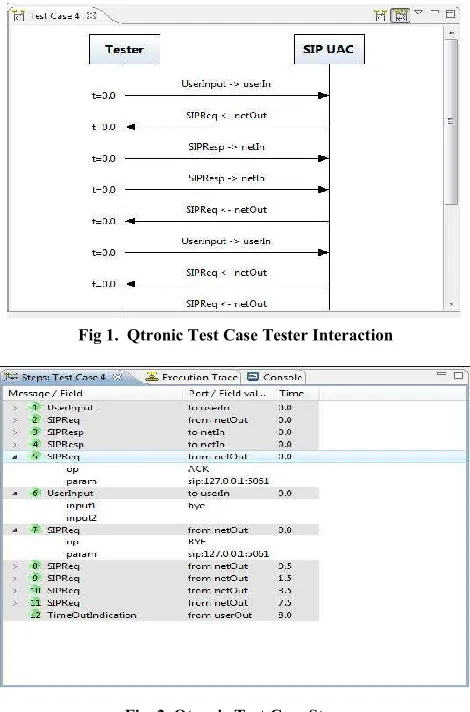Click the Port / Field val... column header
Screen dimensions: 470x712
[228, 393]
